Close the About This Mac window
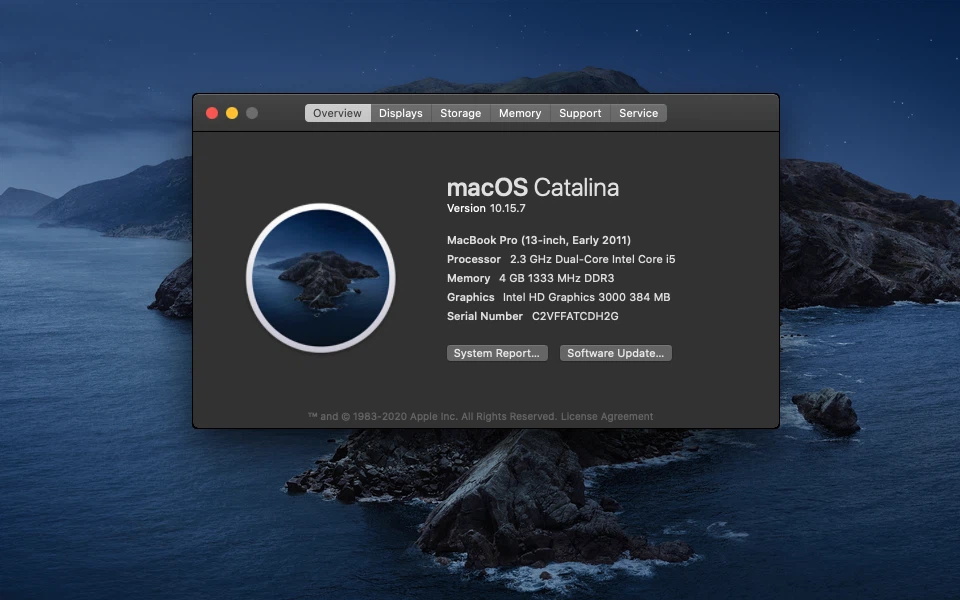 click(x=212, y=113)
